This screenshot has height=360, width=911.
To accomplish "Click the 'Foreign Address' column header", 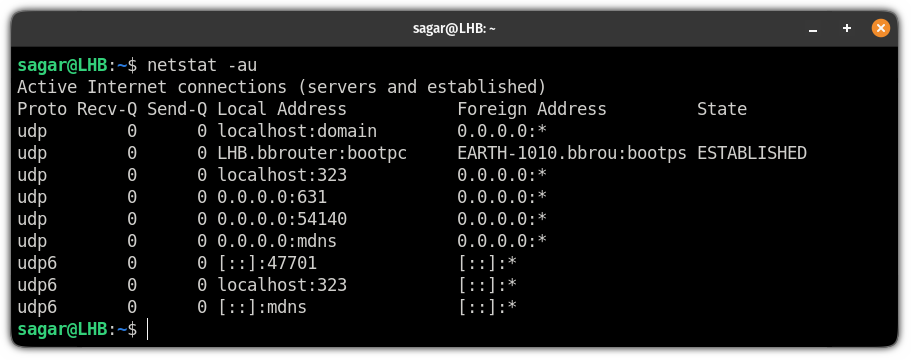I will click(x=532, y=109).
